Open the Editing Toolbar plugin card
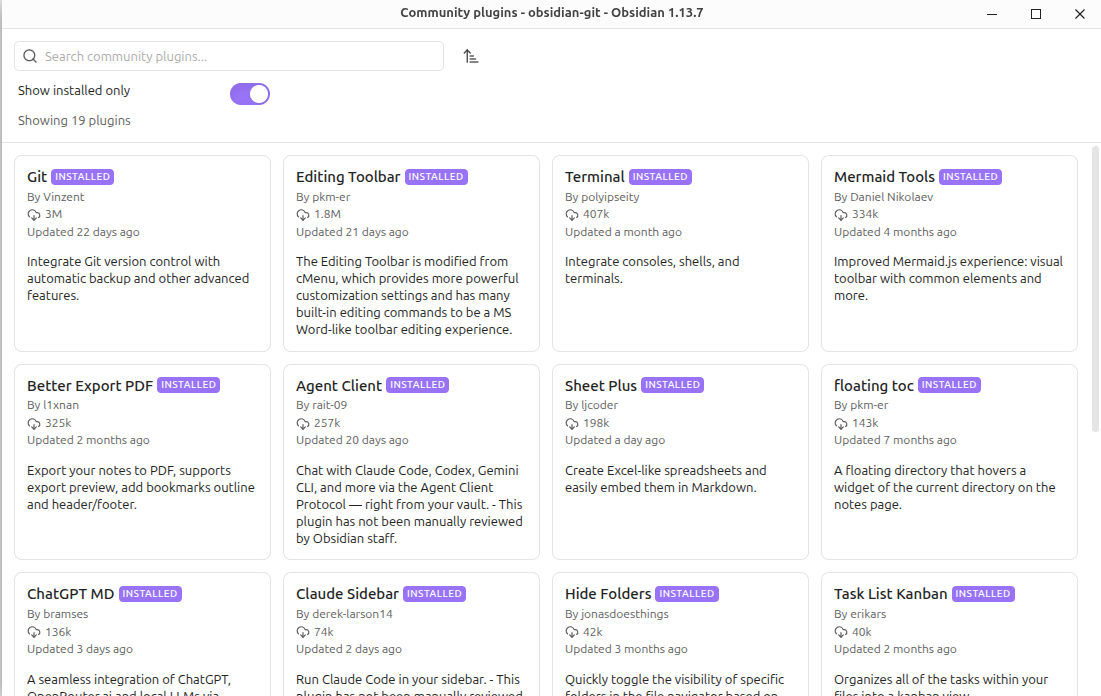The width and height of the screenshot is (1101, 696). [x=411, y=253]
